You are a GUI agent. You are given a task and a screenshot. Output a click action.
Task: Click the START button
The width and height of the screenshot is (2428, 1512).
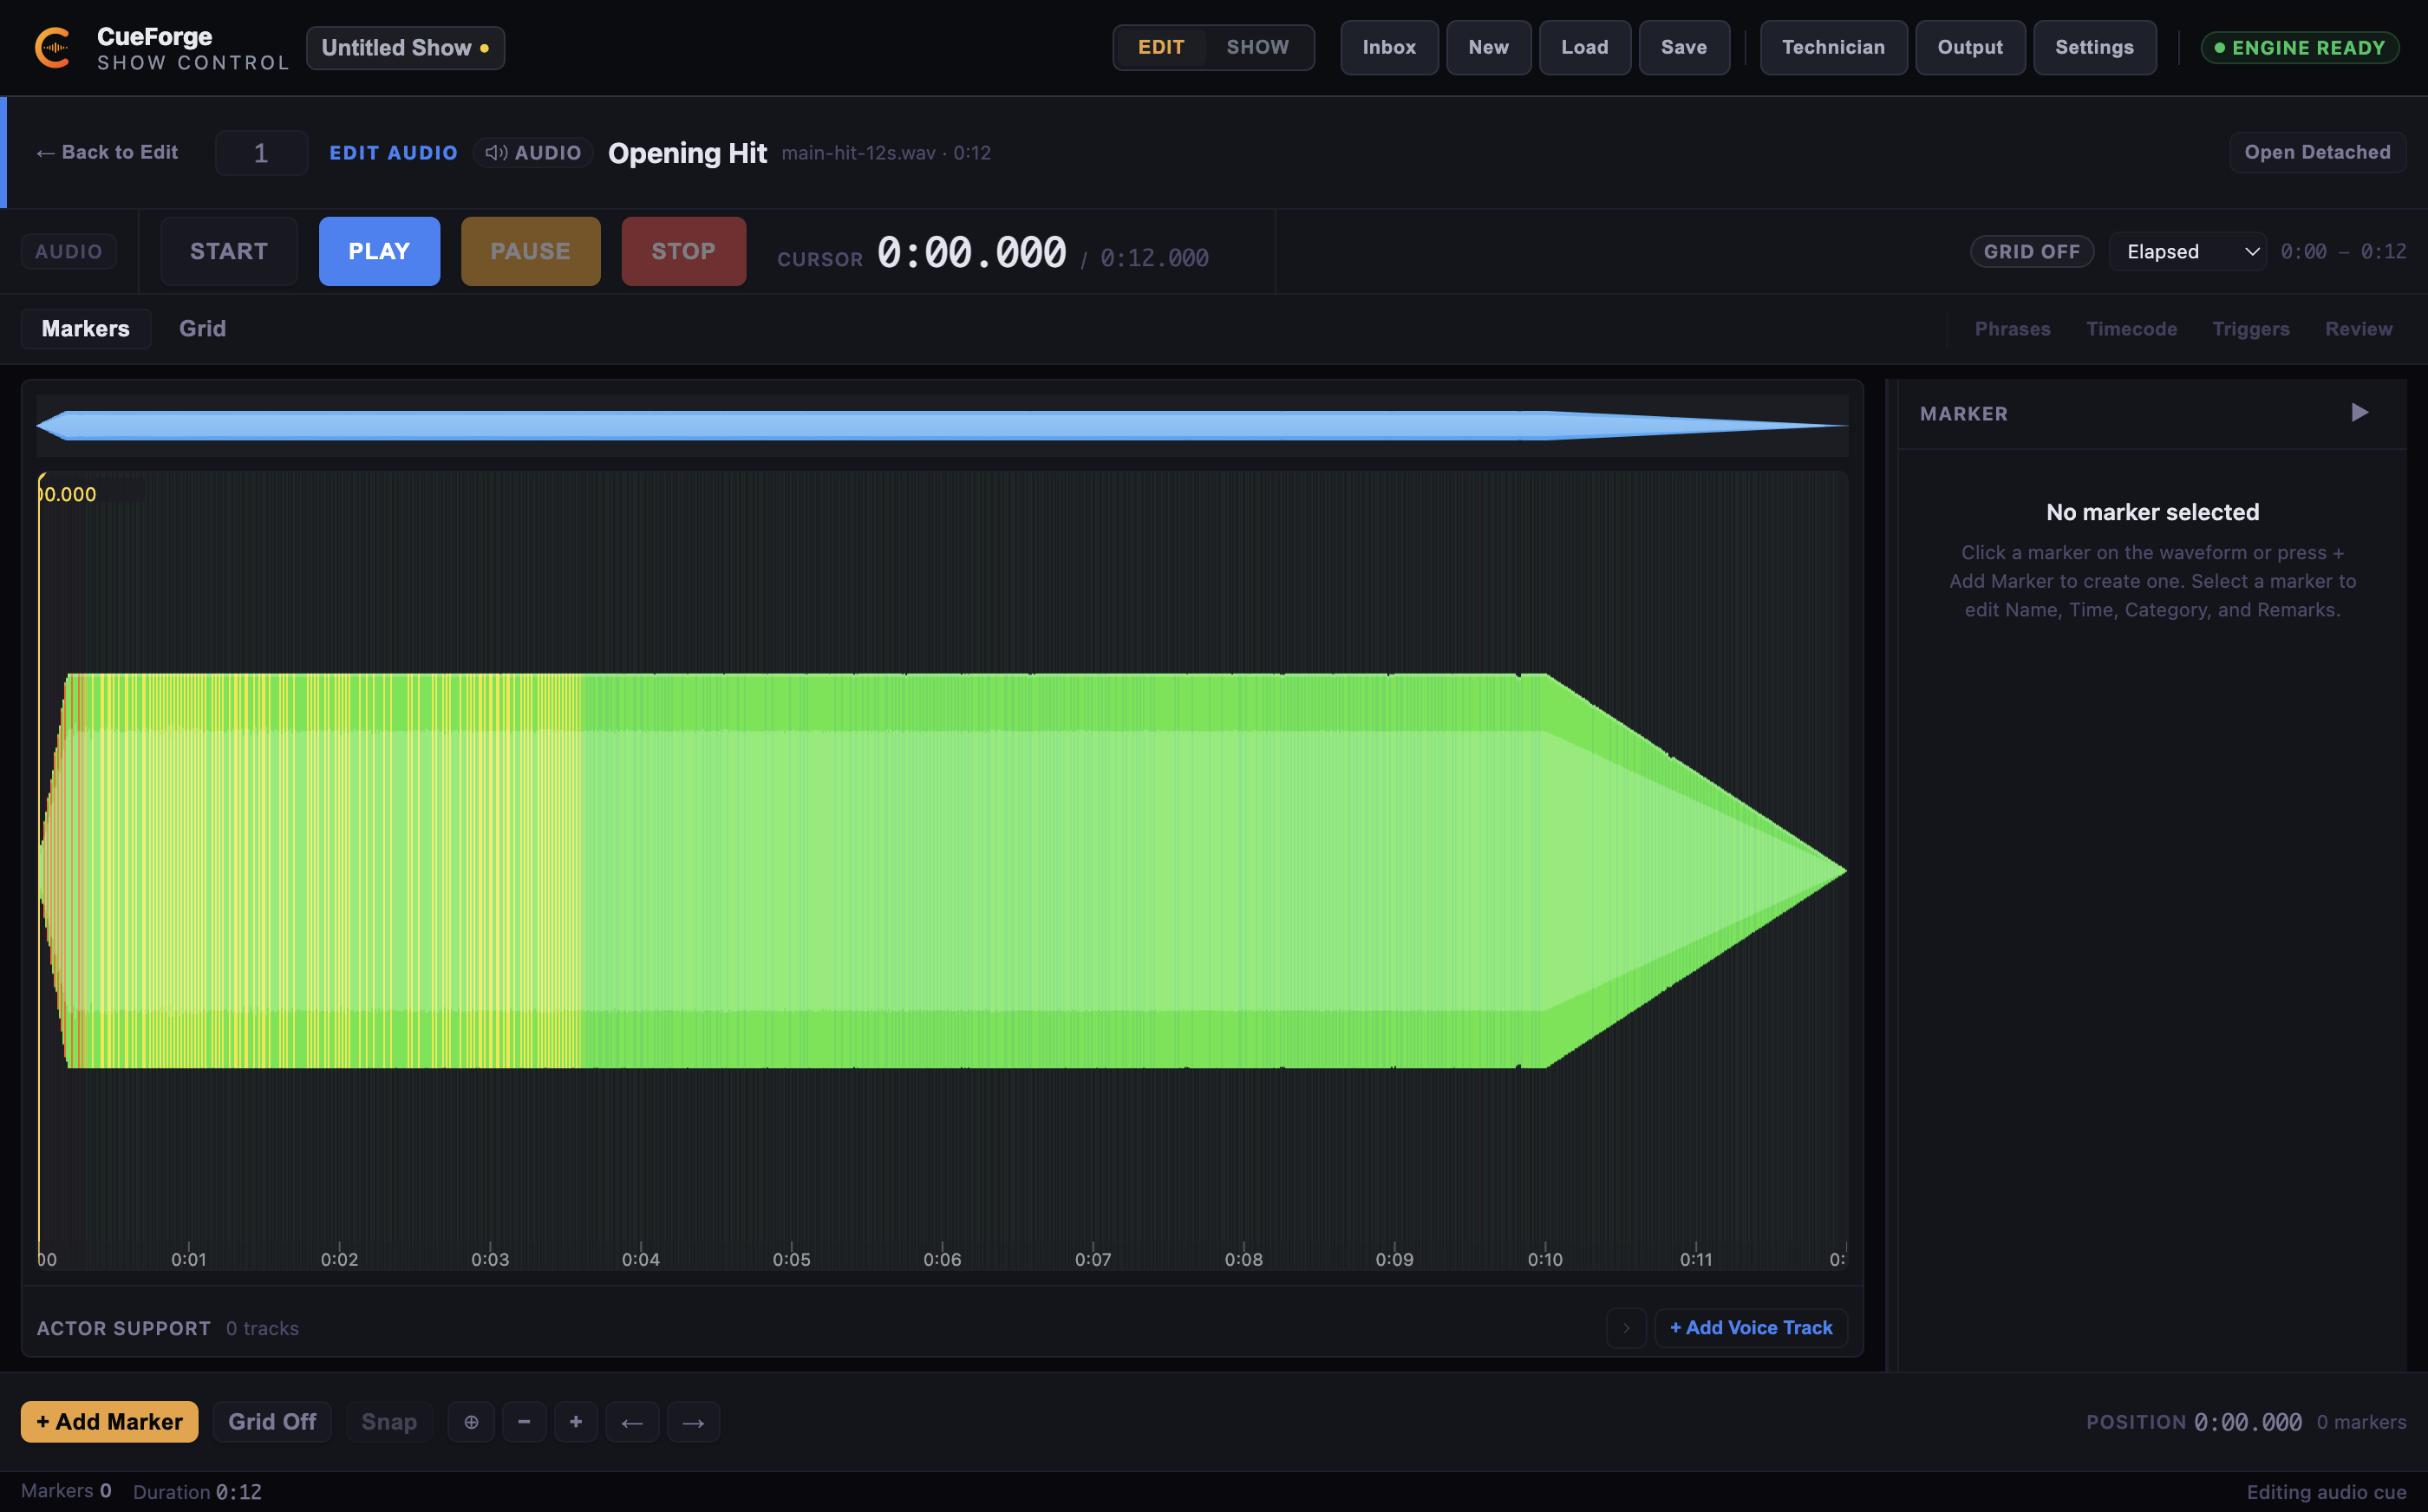point(229,251)
